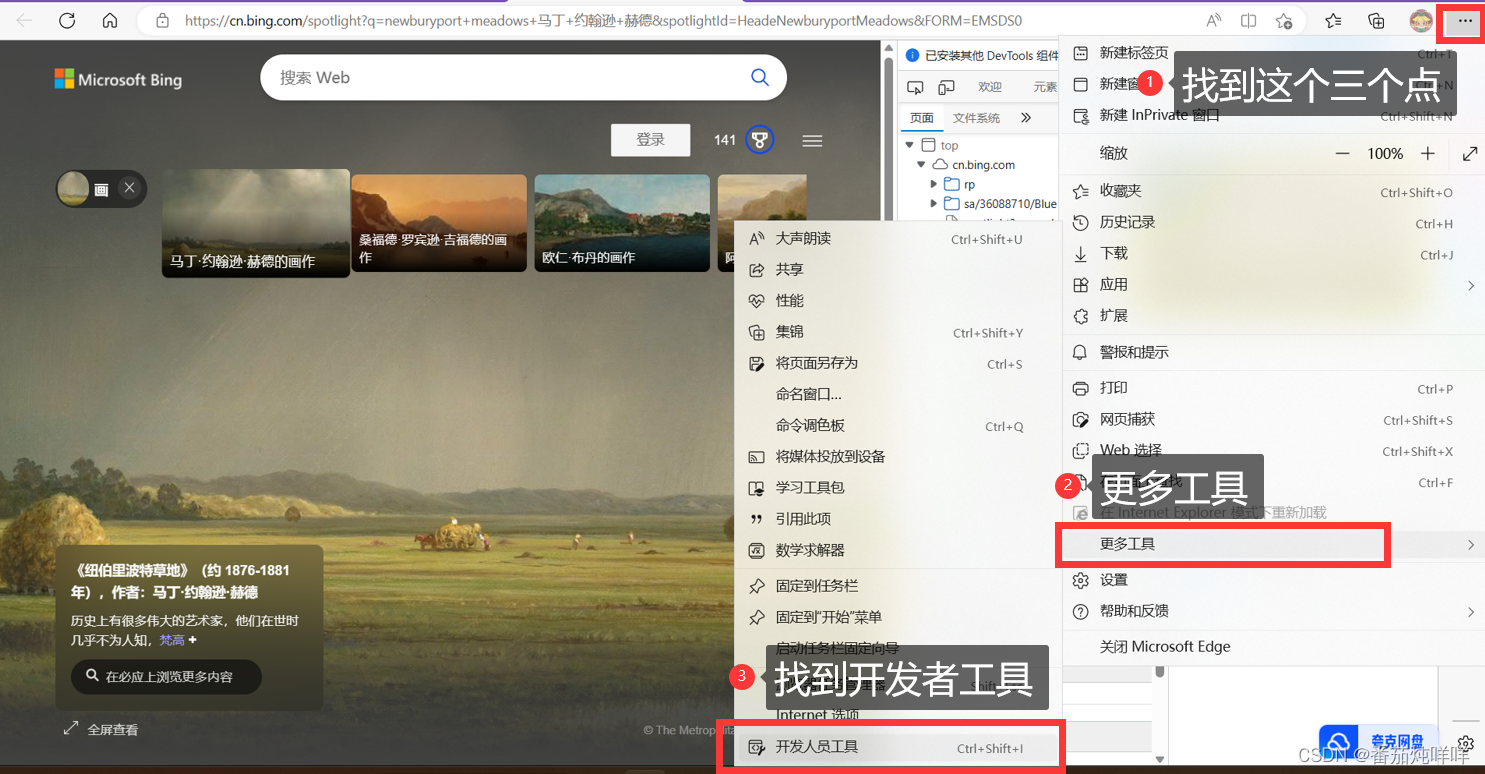Choose 将页面另存为 submenu item
Viewport: 1485px width, 774px height.
[896, 363]
